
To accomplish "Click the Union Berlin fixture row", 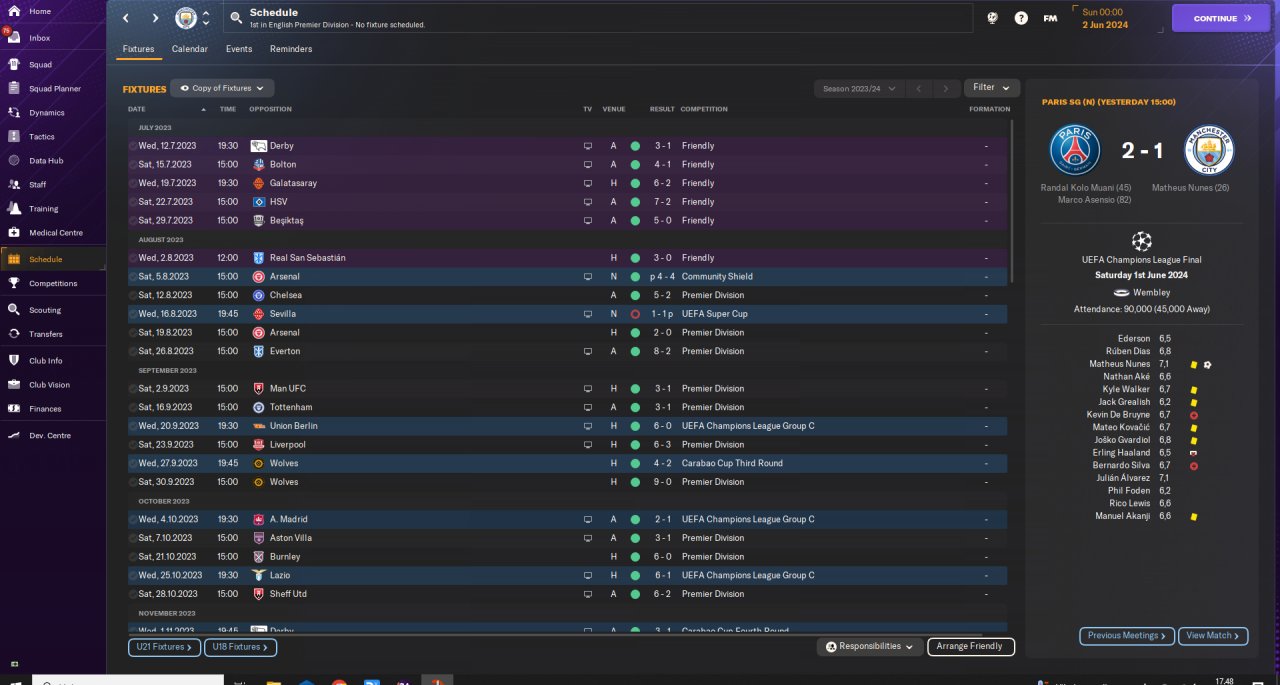I will point(568,426).
